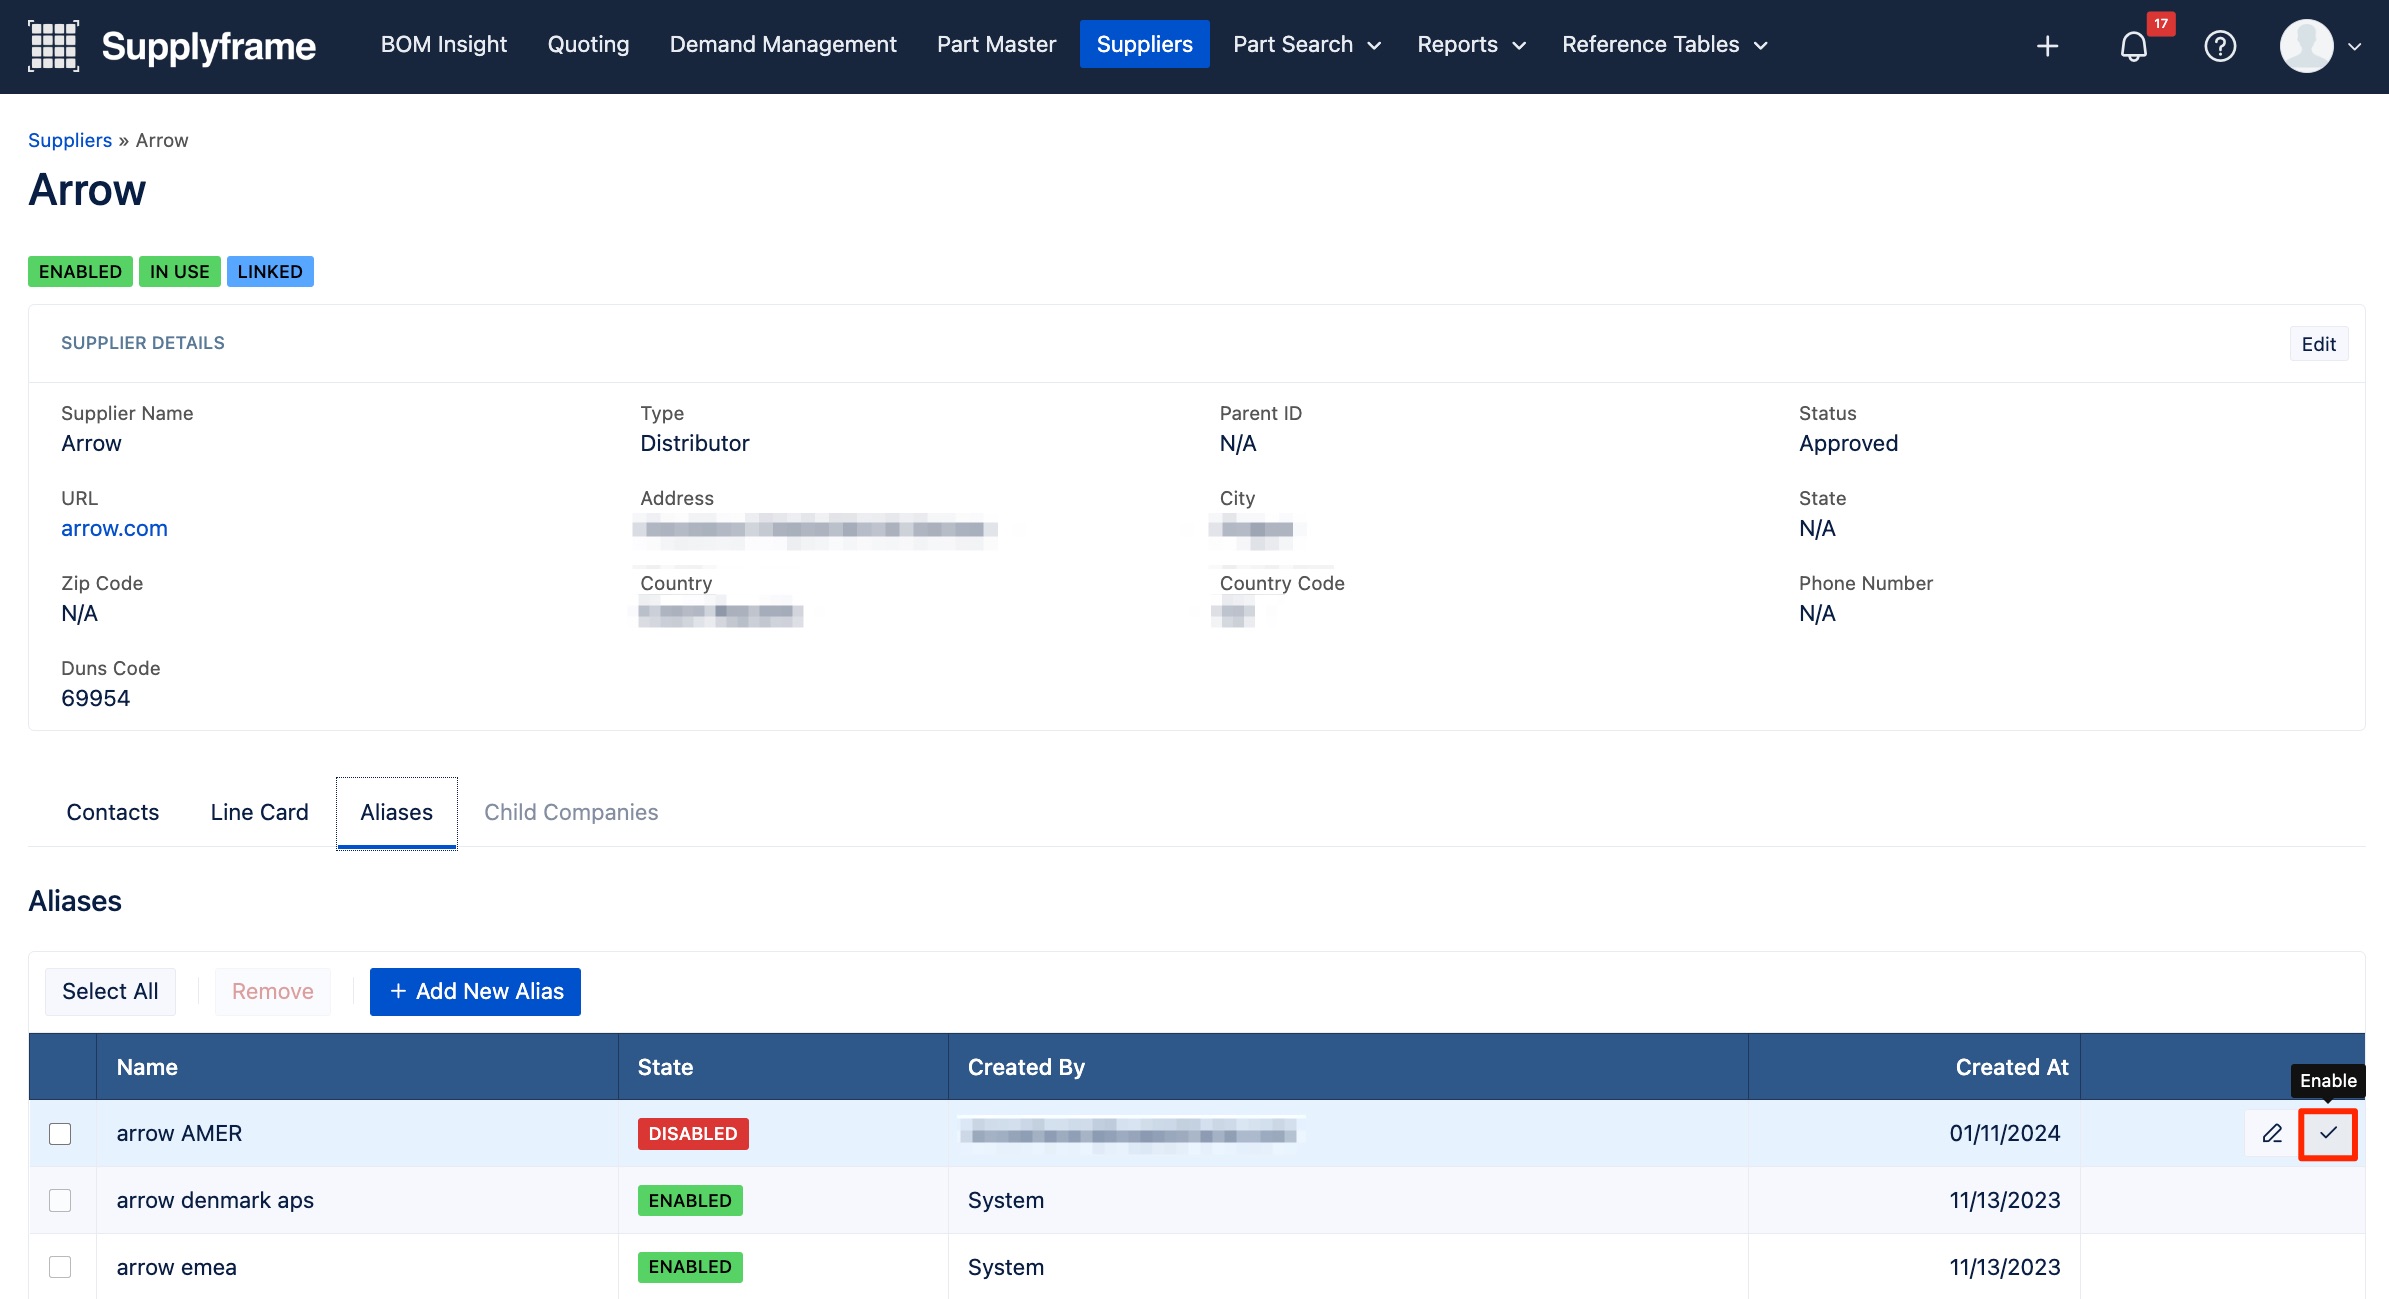Viewport: 2389px width, 1299px height.
Task: Click the 11/13/2023 date for arrow emea
Action: click(2004, 1267)
